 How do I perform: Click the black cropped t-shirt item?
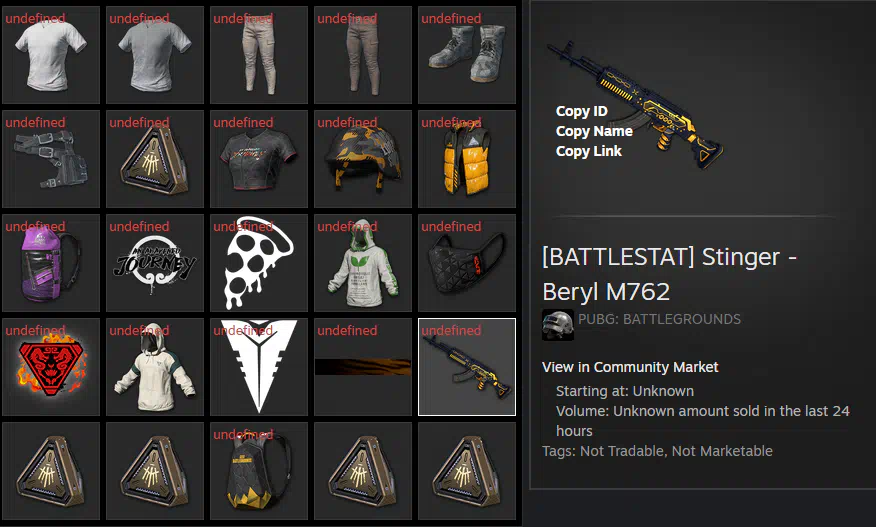point(259,159)
